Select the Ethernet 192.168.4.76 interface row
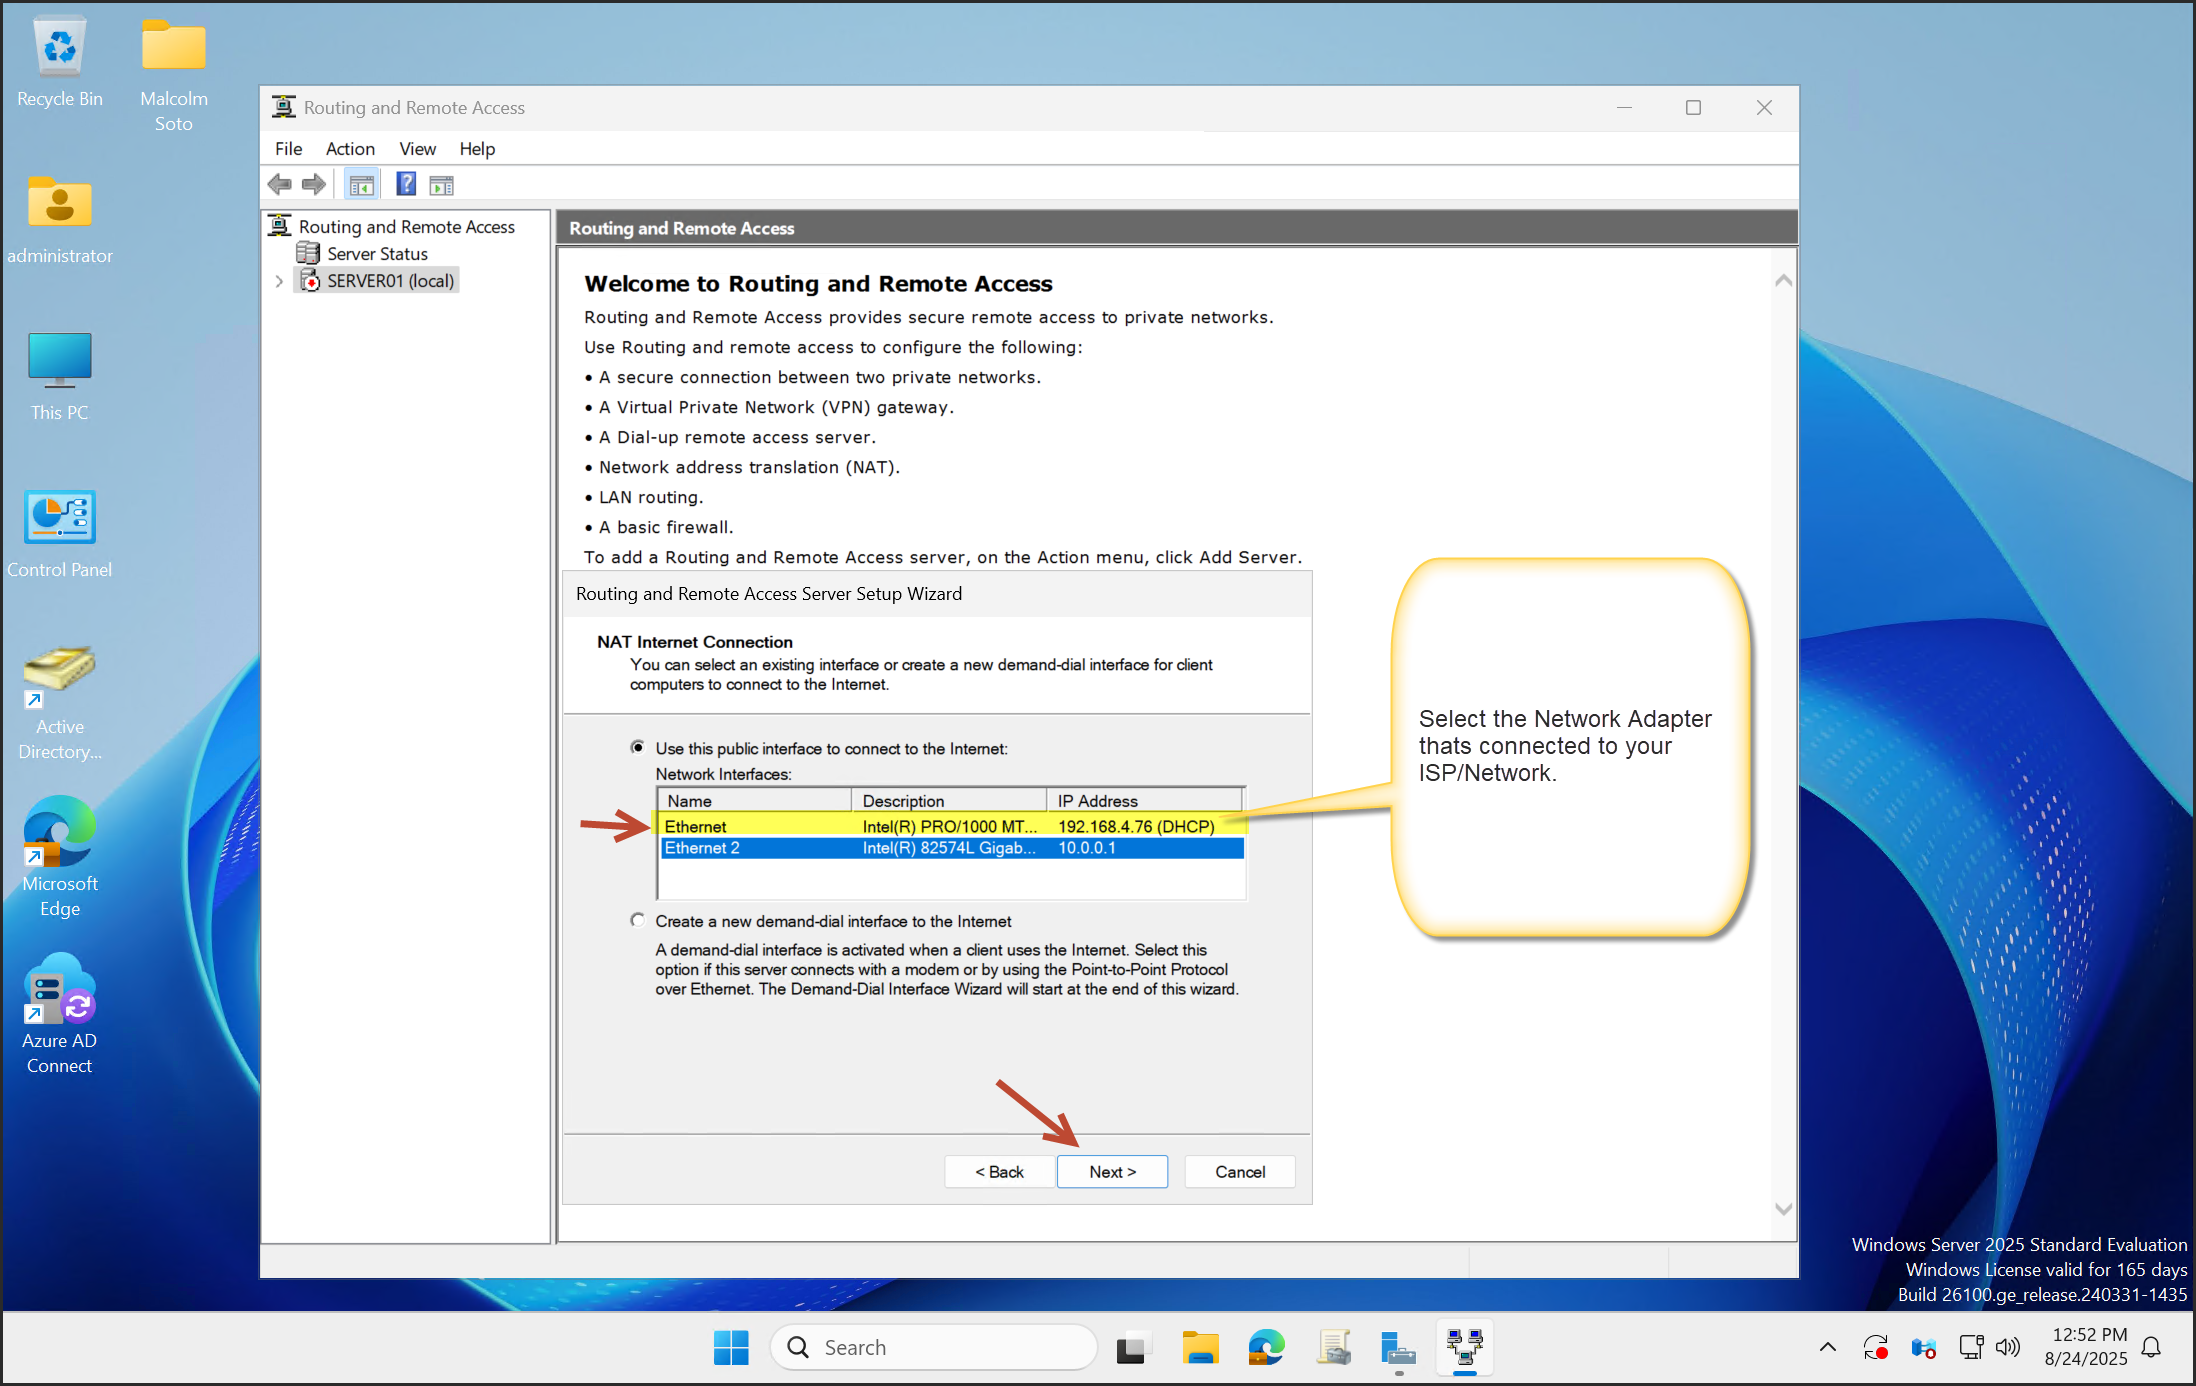2196x1386 pixels. coord(950,826)
